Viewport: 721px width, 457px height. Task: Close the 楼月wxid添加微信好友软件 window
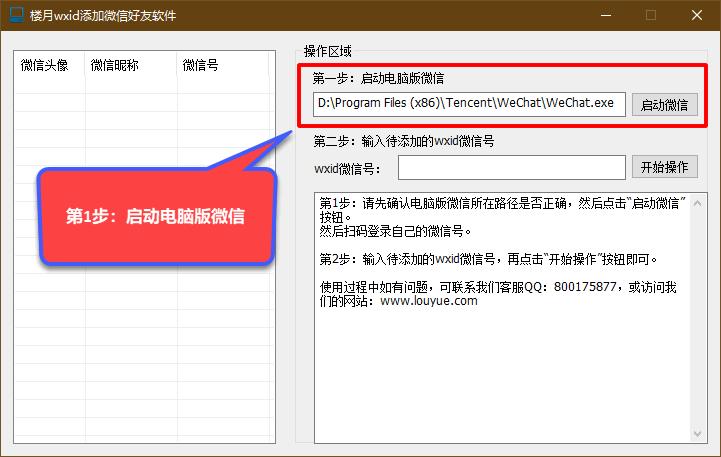697,15
